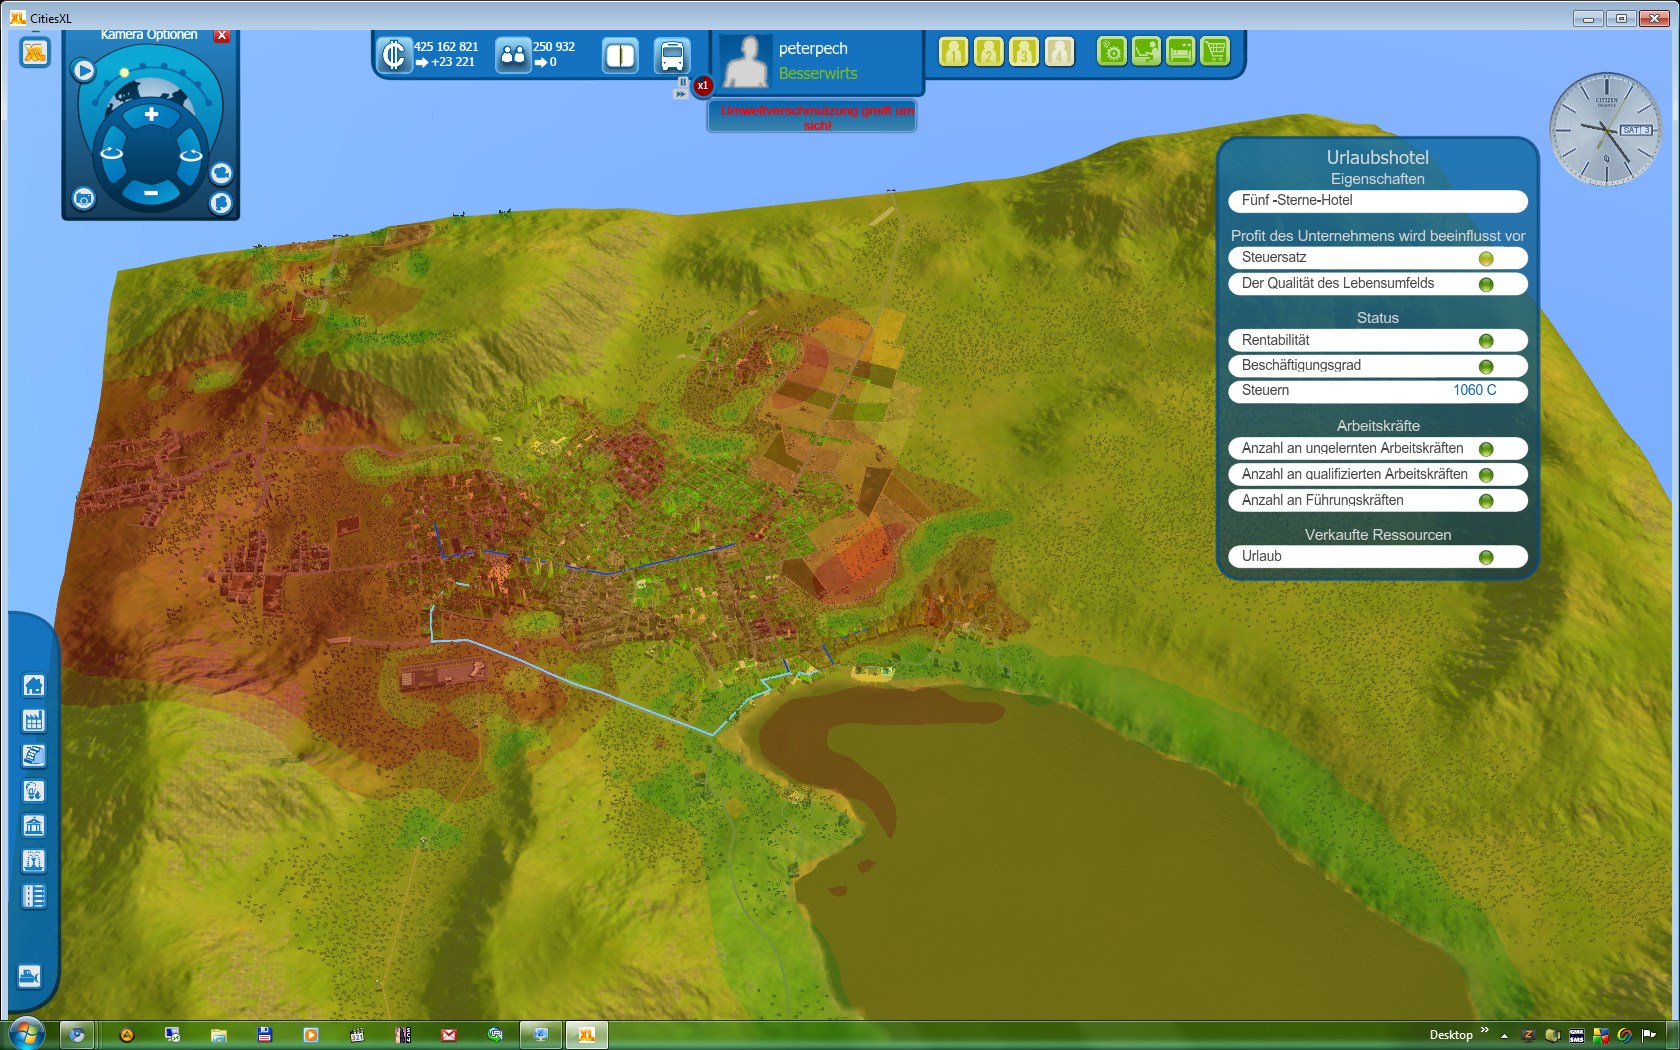The image size is (1680, 1050).
Task: Select the hotel bed overlay icon
Action: pyautogui.click(x=1181, y=51)
